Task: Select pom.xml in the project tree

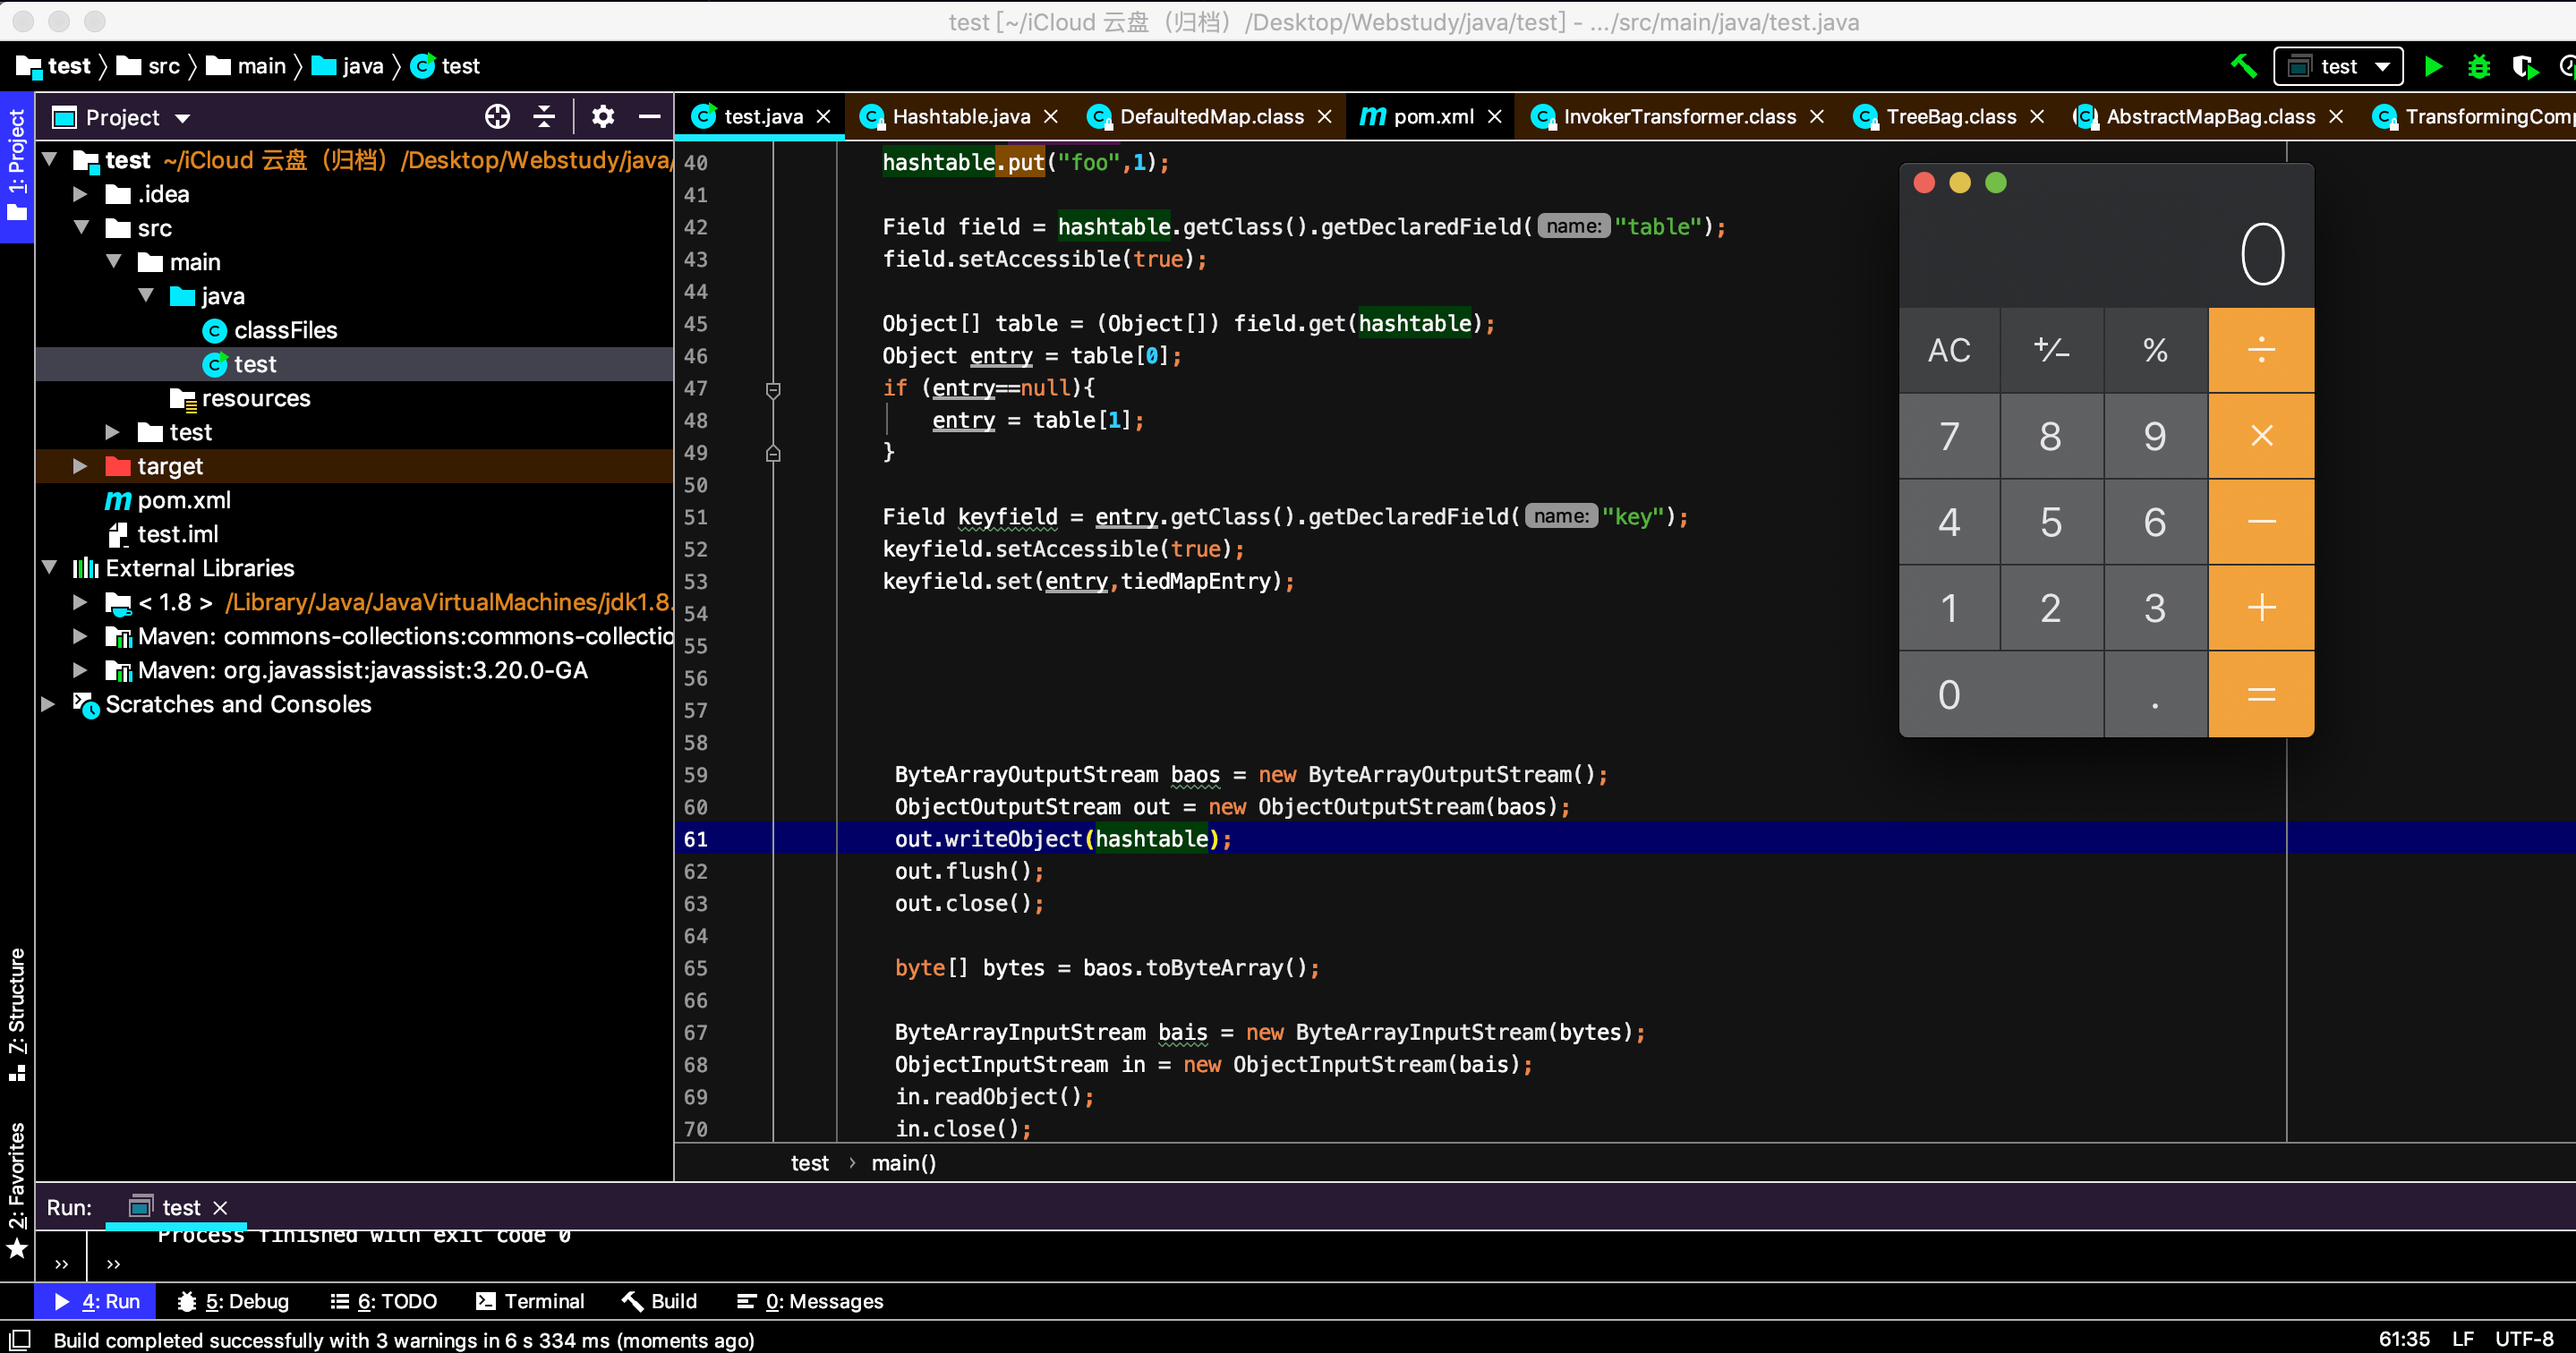Action: click(x=183, y=500)
